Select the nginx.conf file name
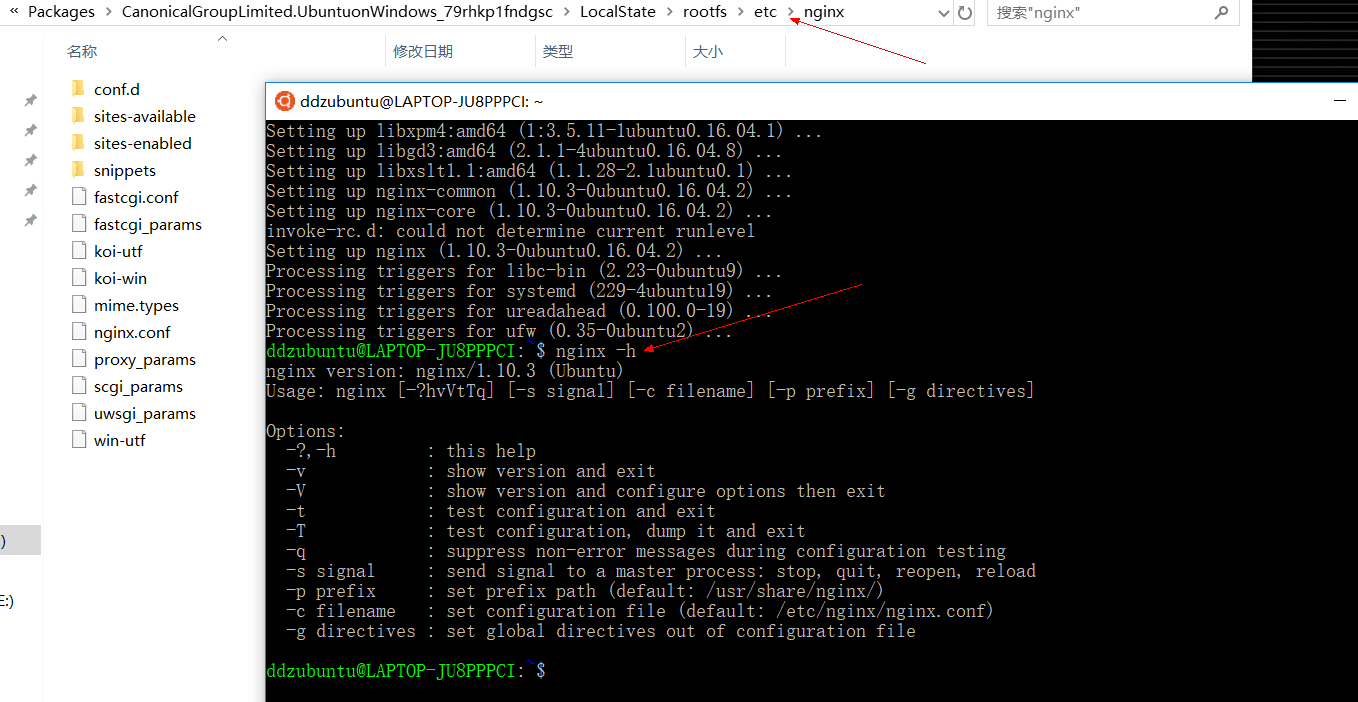Viewport: 1358px width, 702px height. tap(132, 332)
